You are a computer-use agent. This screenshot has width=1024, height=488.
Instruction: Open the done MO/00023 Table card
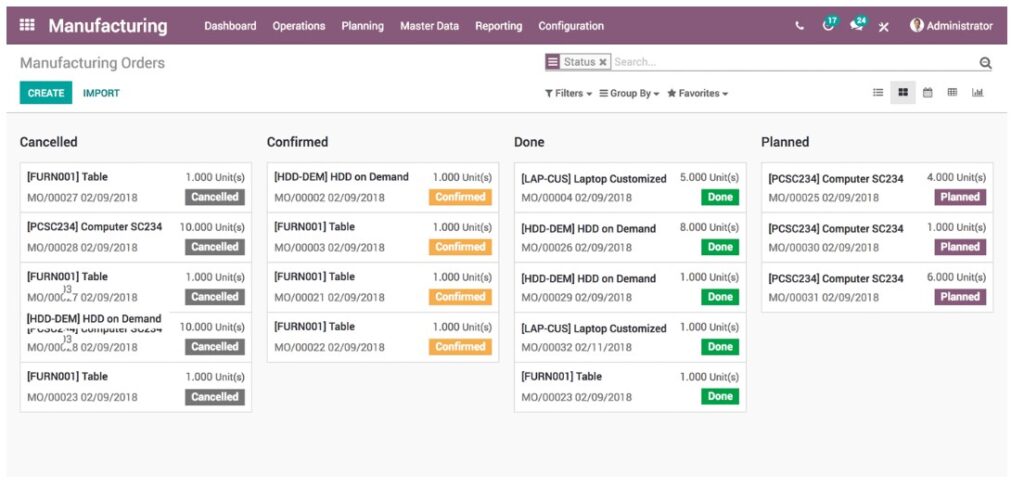(630, 387)
